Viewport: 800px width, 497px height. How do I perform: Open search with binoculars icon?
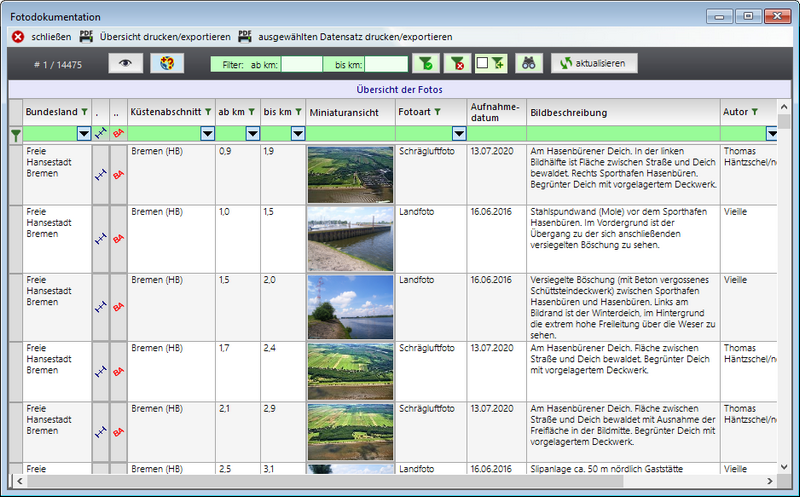[x=529, y=63]
